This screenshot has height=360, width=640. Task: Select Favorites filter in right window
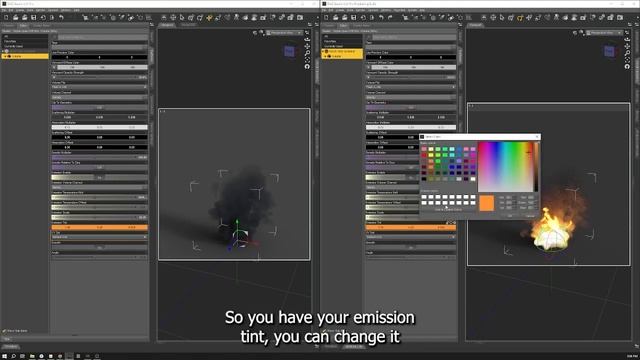(x=330, y=41)
